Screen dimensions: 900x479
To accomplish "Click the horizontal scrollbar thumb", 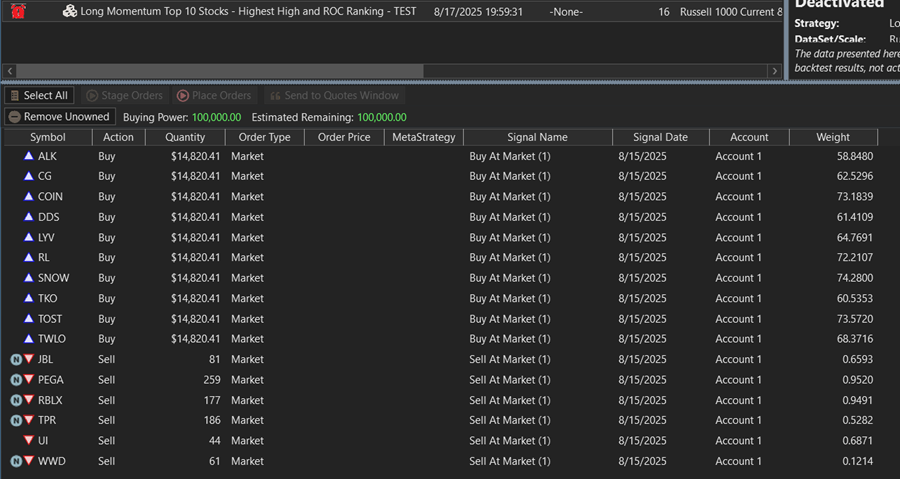I will tap(219, 71).
